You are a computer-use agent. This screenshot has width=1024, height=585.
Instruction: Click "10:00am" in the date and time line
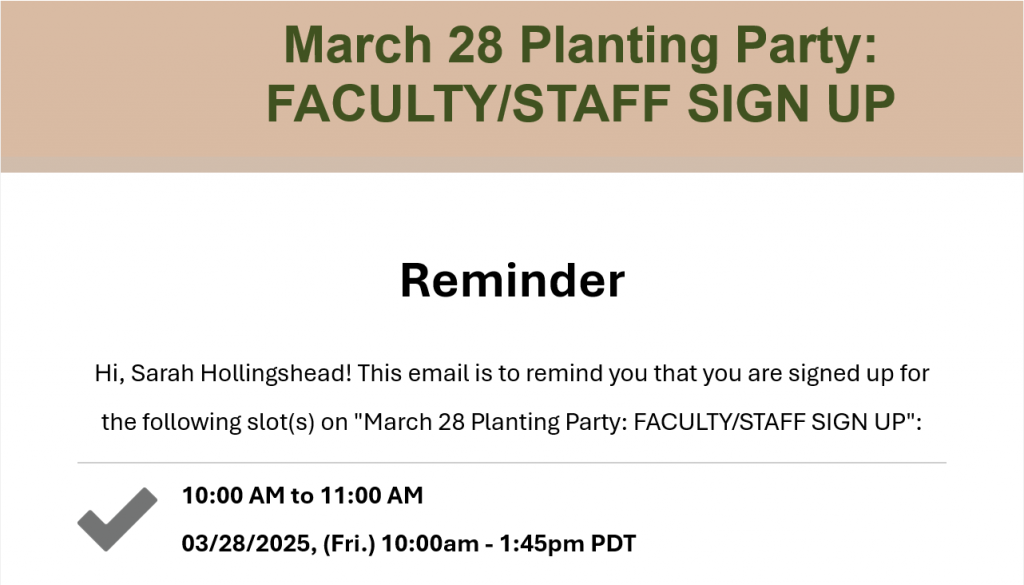click(429, 543)
